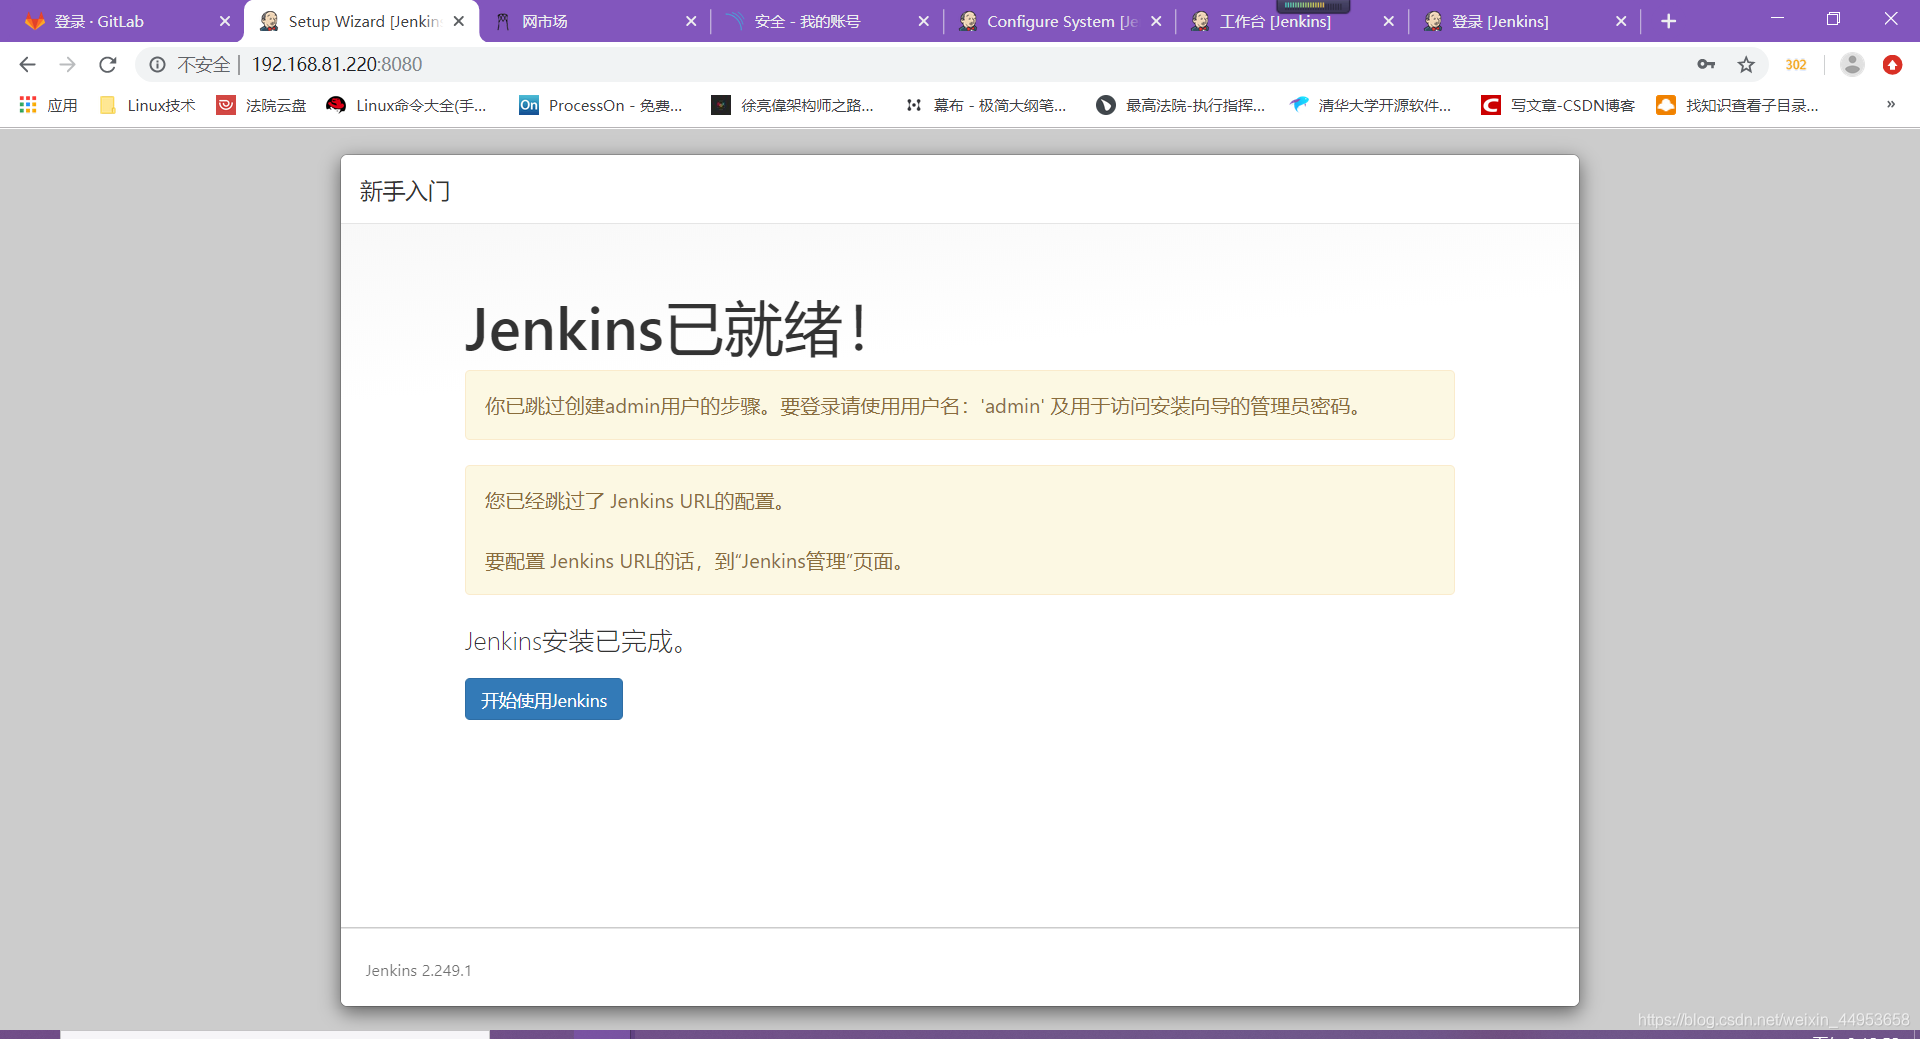Close the browser window
Viewport: 1920px width, 1039px height.
[1890, 19]
